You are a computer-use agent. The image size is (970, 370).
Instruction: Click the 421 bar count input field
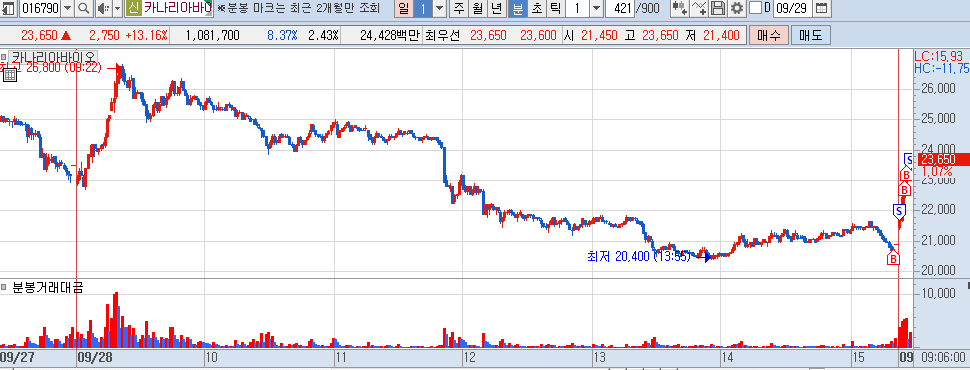(x=620, y=9)
